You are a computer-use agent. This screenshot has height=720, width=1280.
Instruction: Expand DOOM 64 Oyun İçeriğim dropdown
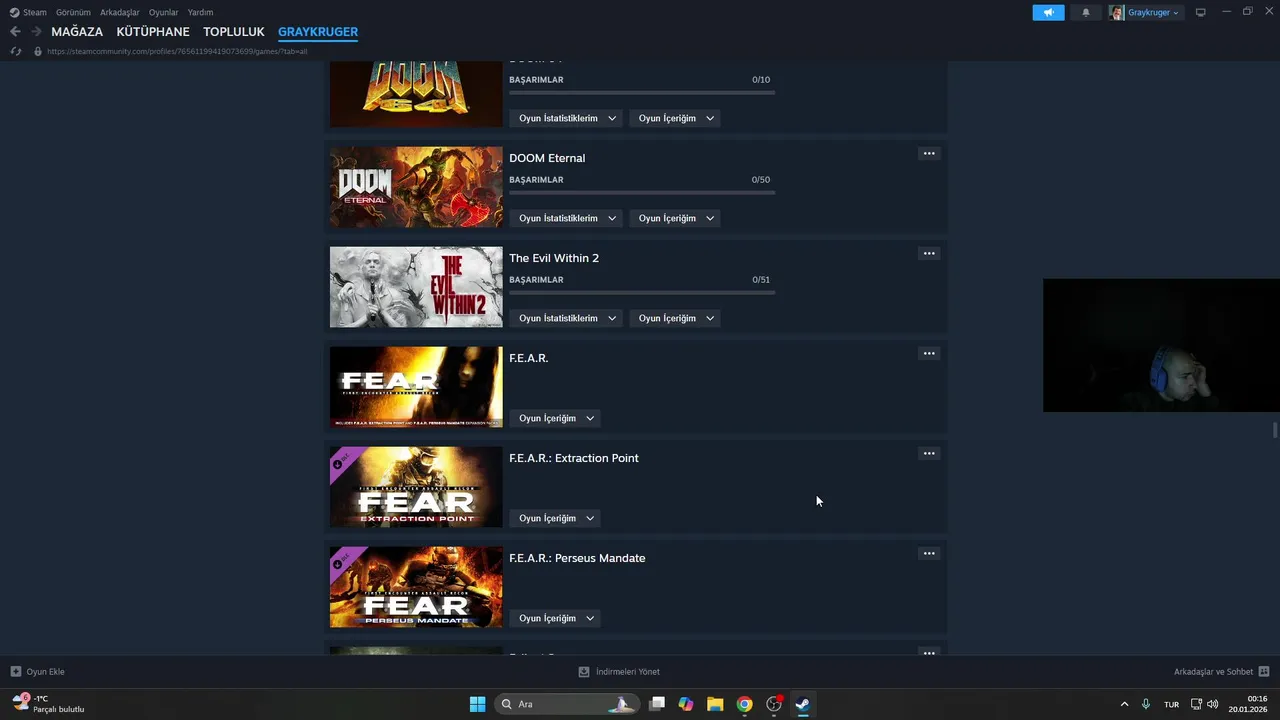coord(675,118)
